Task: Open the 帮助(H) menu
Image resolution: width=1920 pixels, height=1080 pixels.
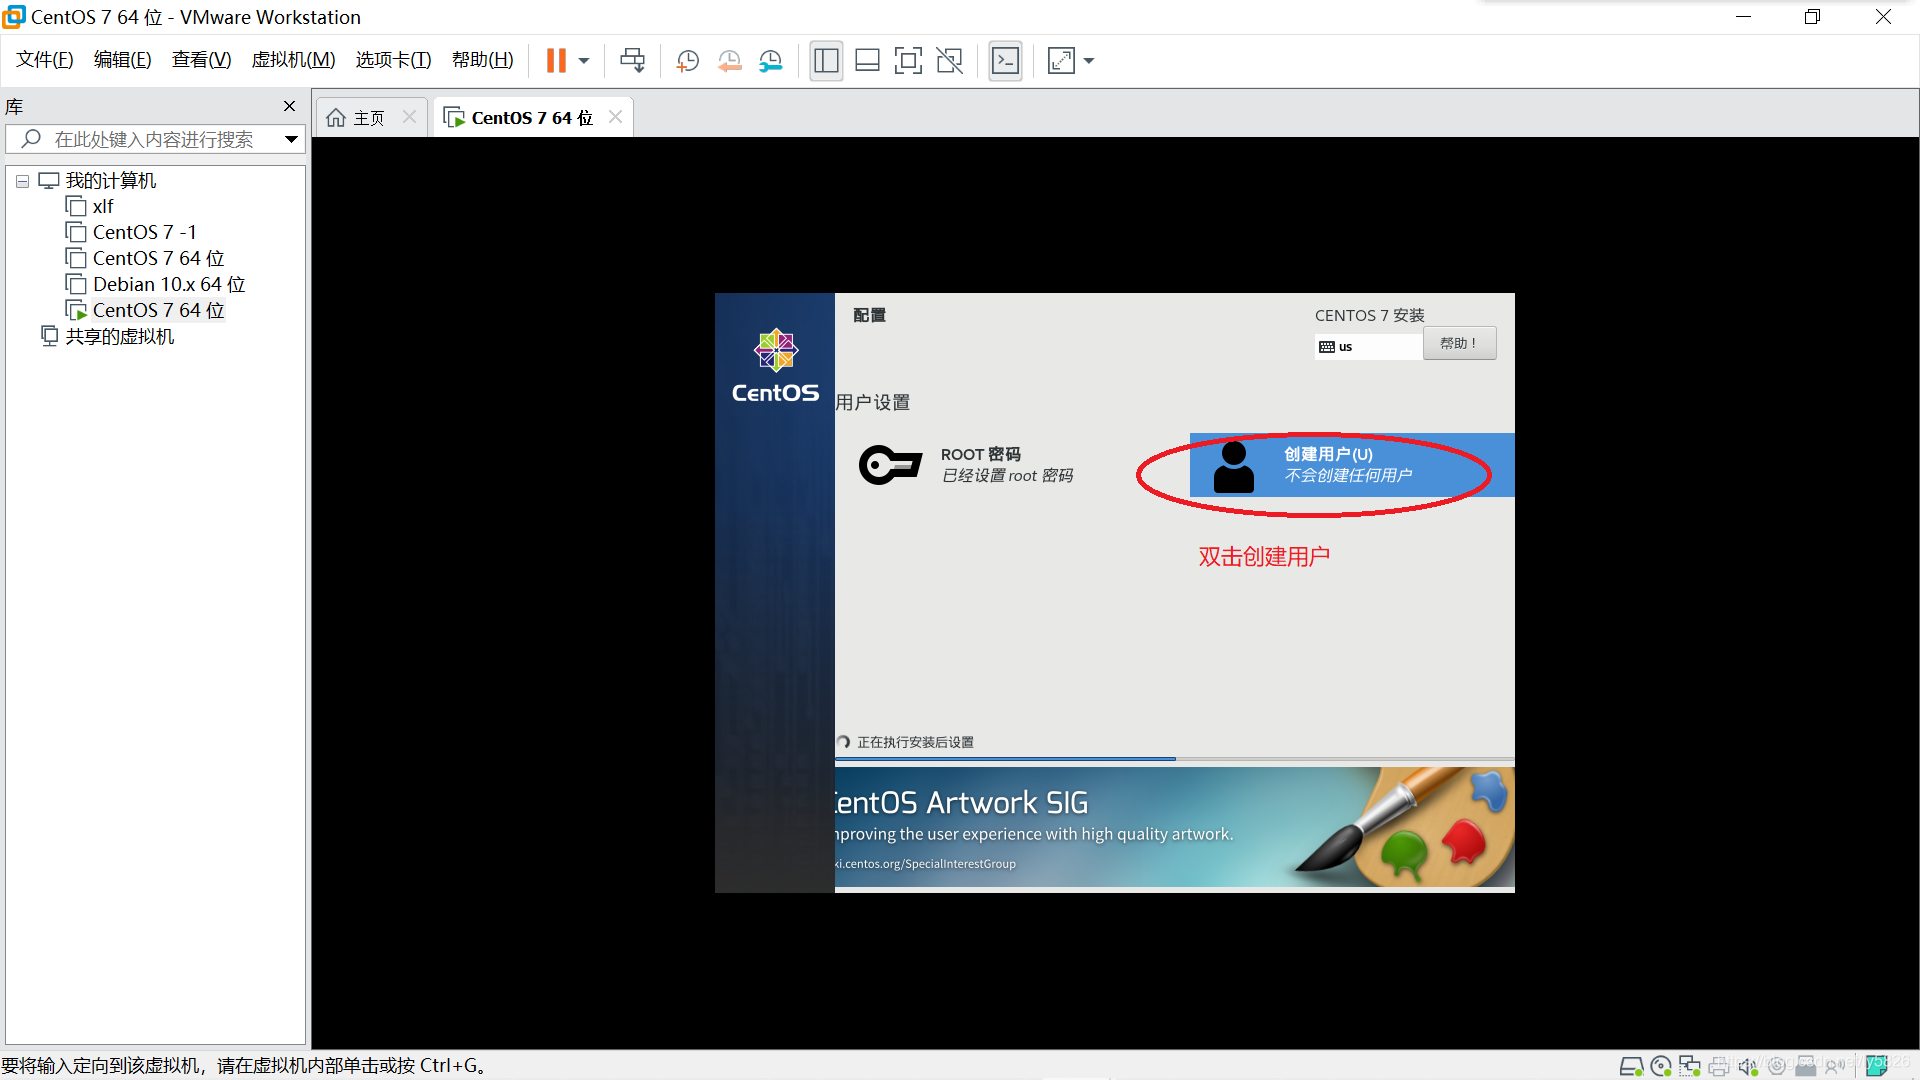Action: point(483,60)
